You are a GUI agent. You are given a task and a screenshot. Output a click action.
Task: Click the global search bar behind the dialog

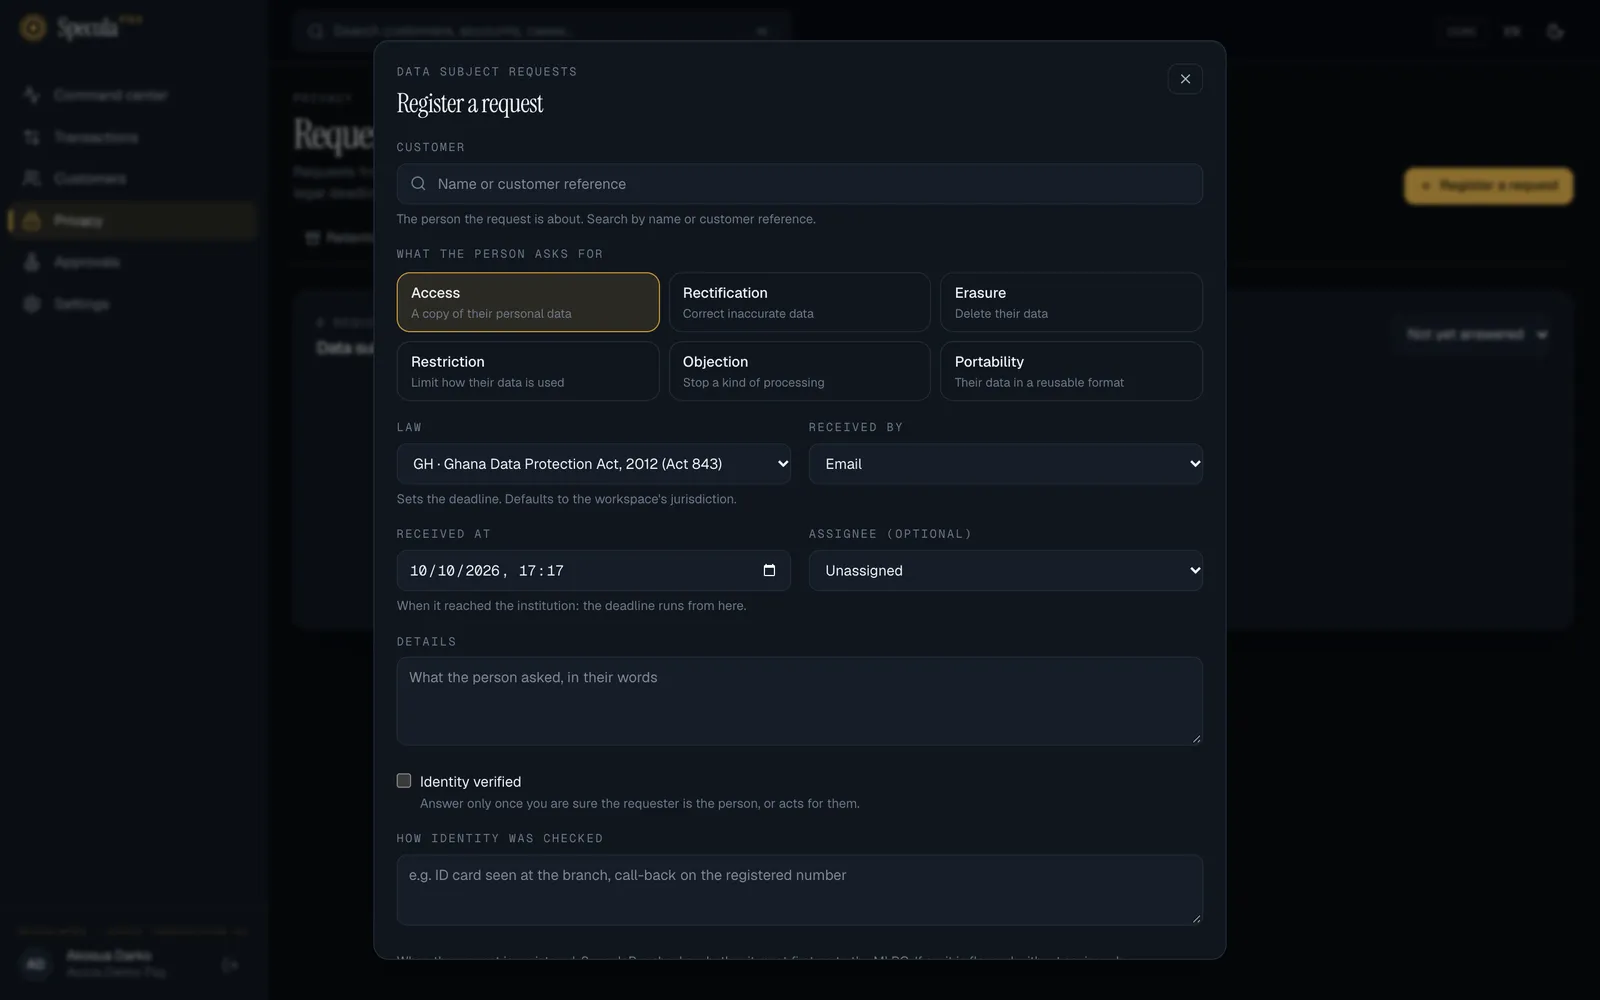[x=541, y=31]
